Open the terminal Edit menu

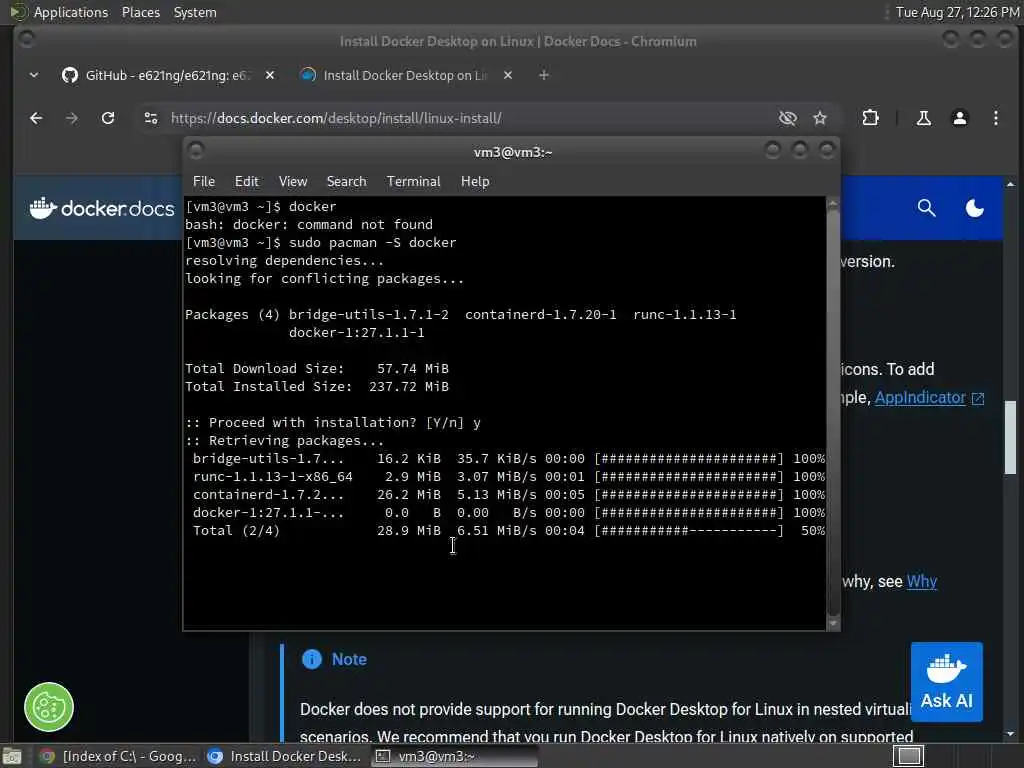[x=246, y=182]
